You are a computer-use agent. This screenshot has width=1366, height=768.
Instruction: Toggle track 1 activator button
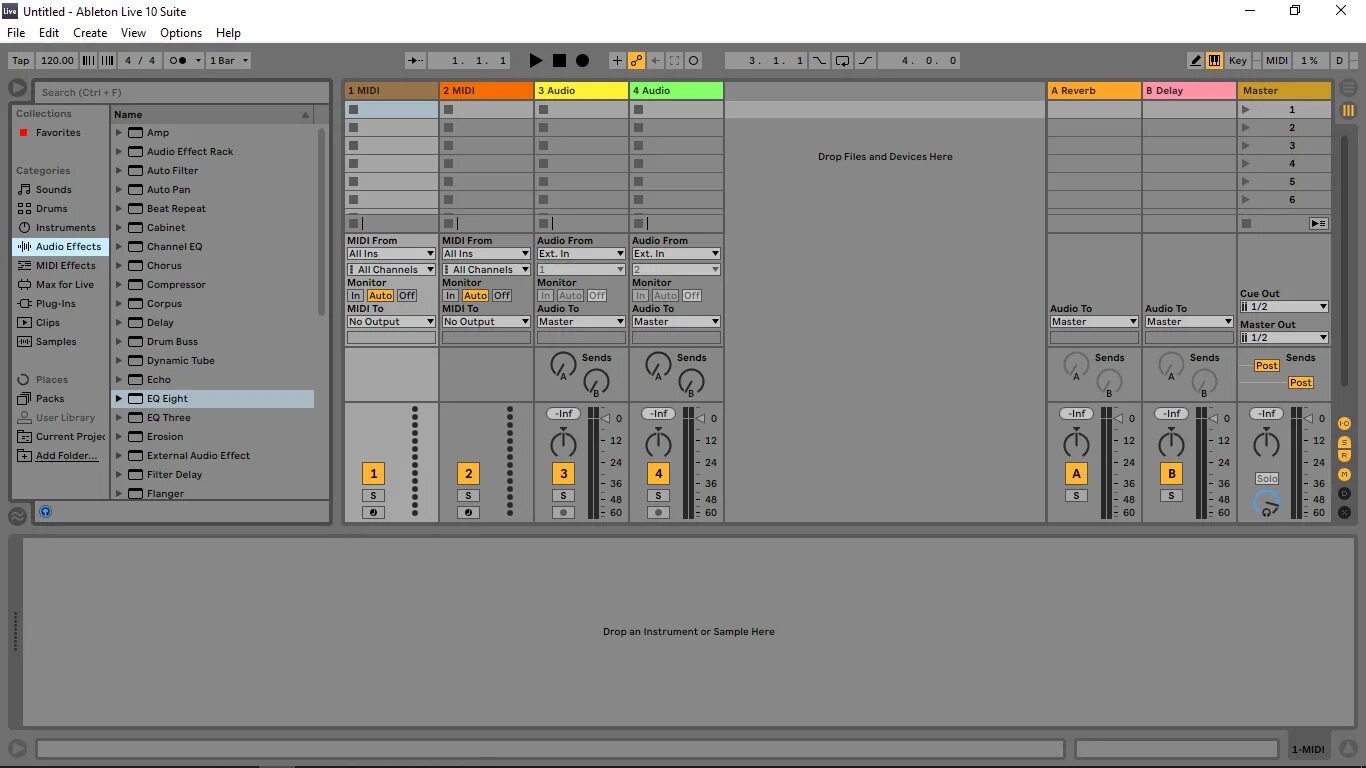373,474
